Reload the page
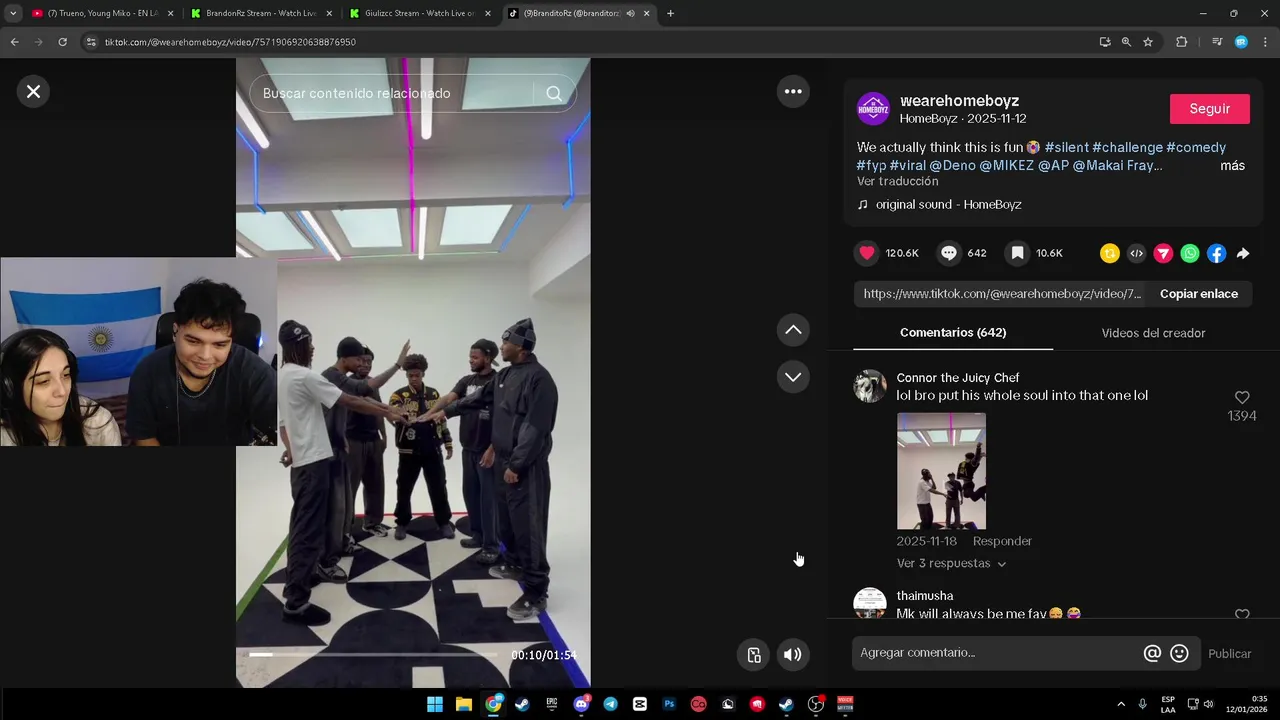Screen dimensions: 1280x720 pos(62,42)
